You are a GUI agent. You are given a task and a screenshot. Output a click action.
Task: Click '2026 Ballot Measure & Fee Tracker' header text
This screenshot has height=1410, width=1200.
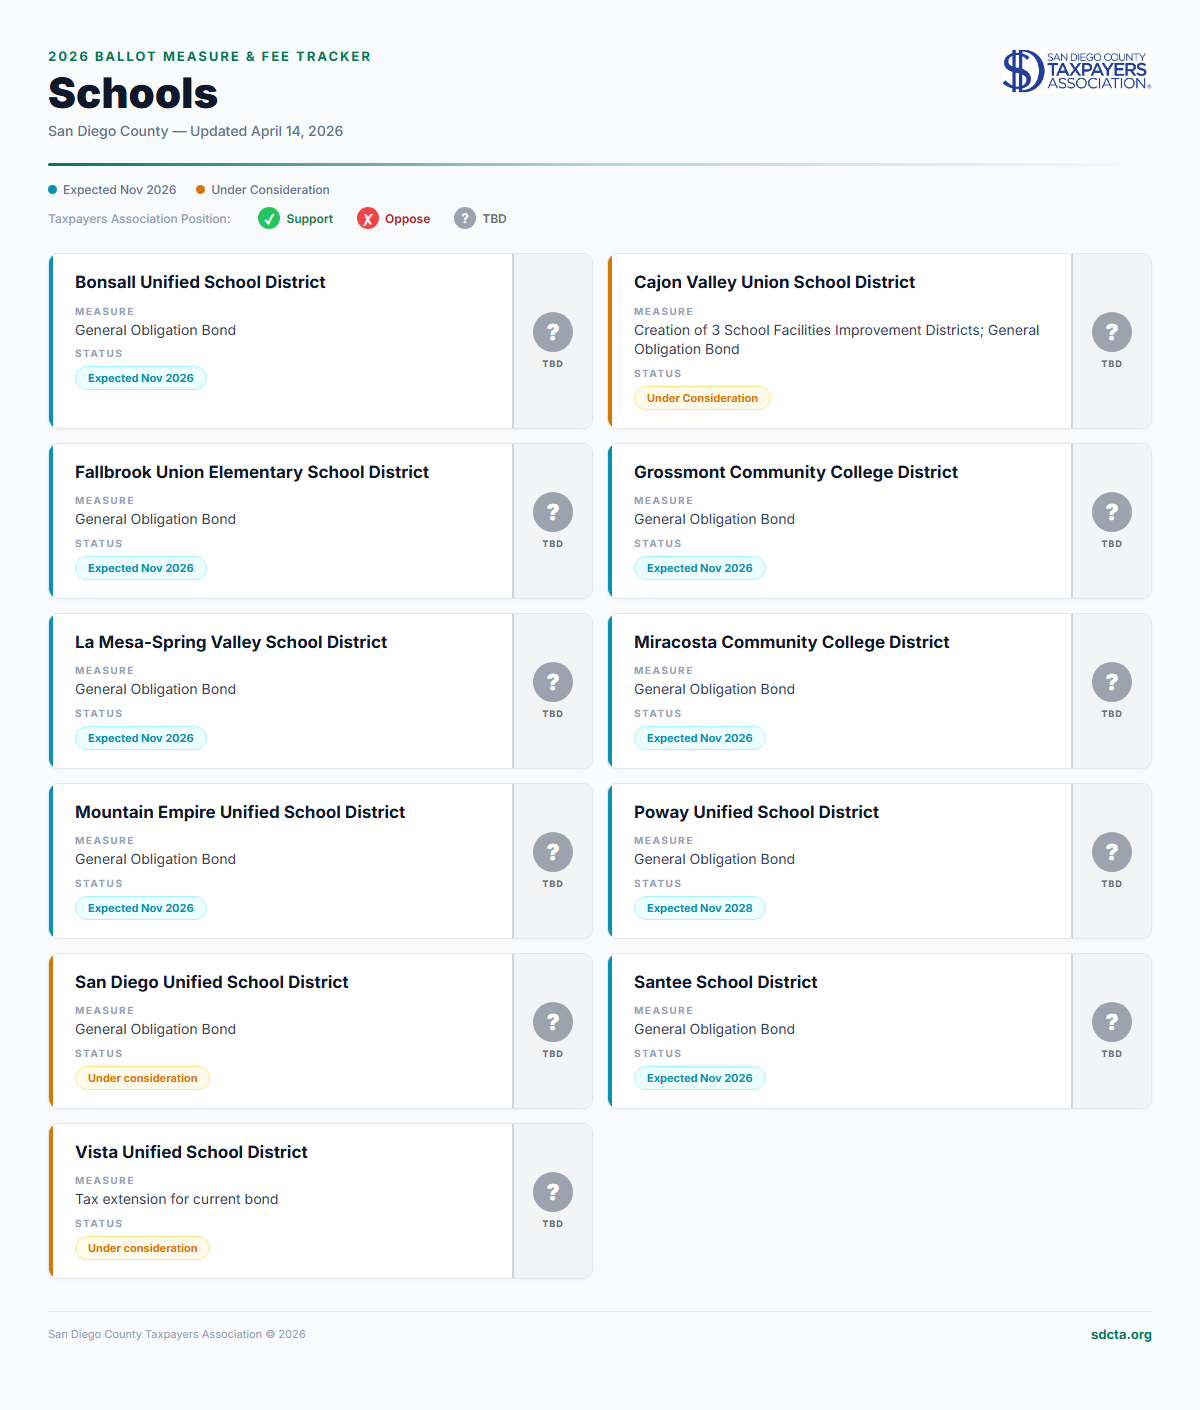pyautogui.click(x=210, y=57)
